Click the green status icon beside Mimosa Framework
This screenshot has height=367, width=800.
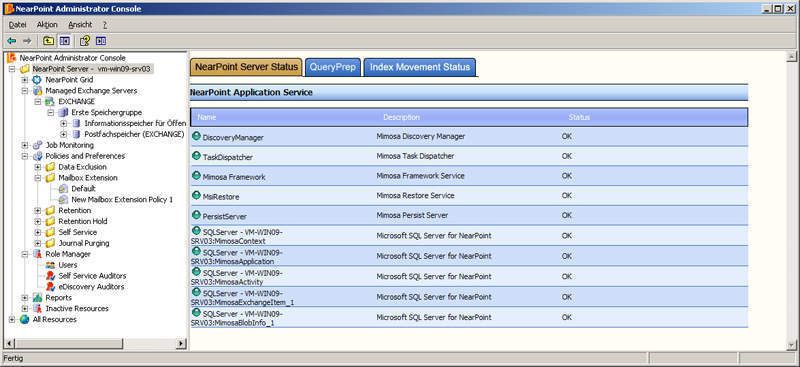[196, 175]
